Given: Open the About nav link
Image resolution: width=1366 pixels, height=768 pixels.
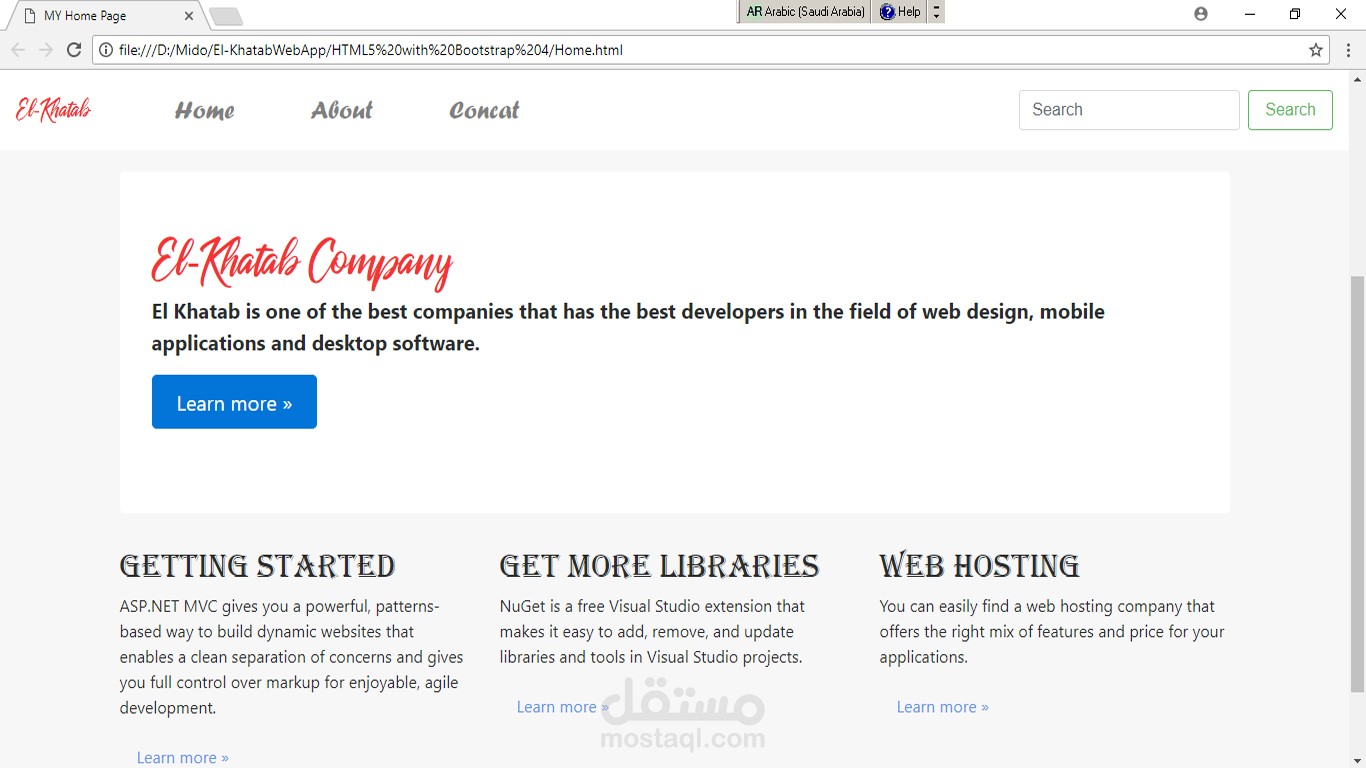Looking at the screenshot, I should pos(342,110).
